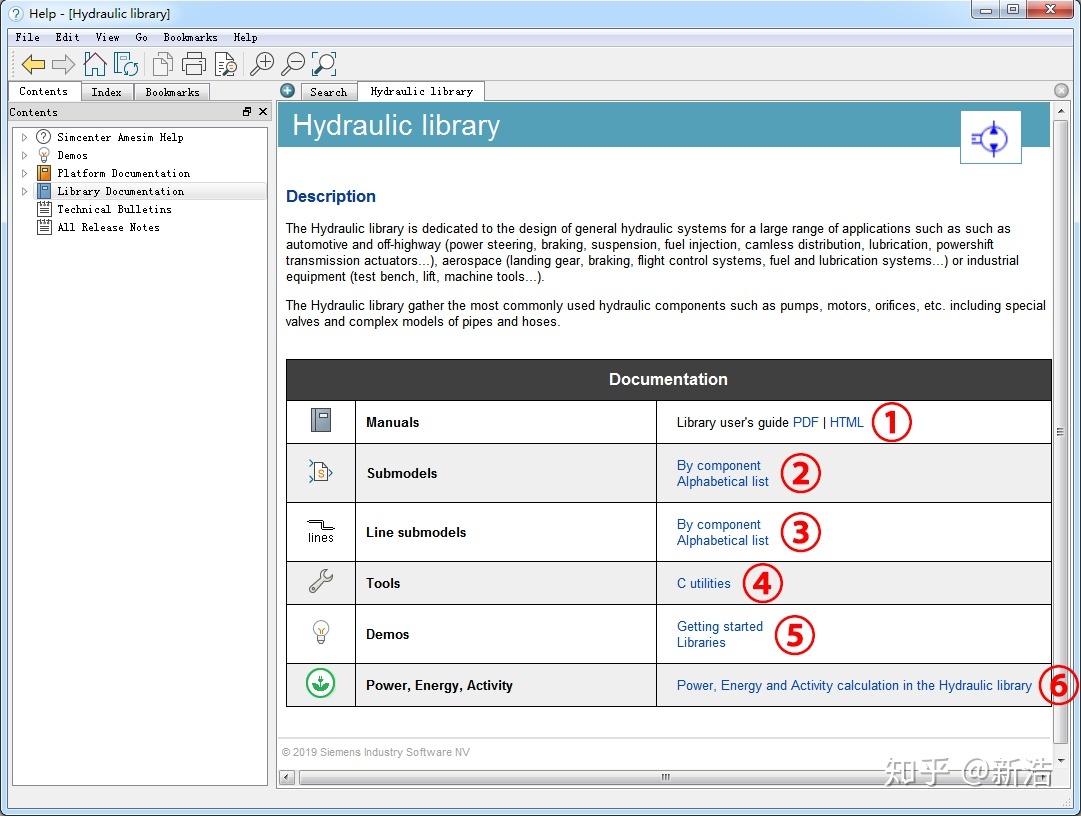Expand the Library Documentation tree node
The image size is (1081, 817).
click(x=24, y=191)
